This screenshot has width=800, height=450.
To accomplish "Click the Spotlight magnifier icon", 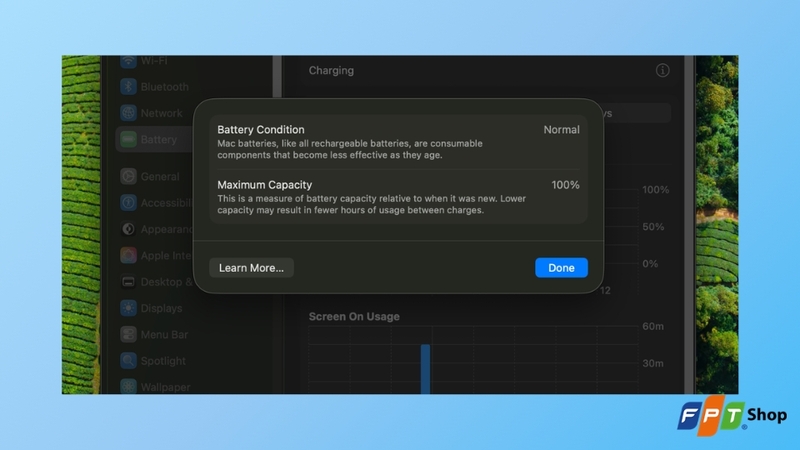I will coord(129,361).
